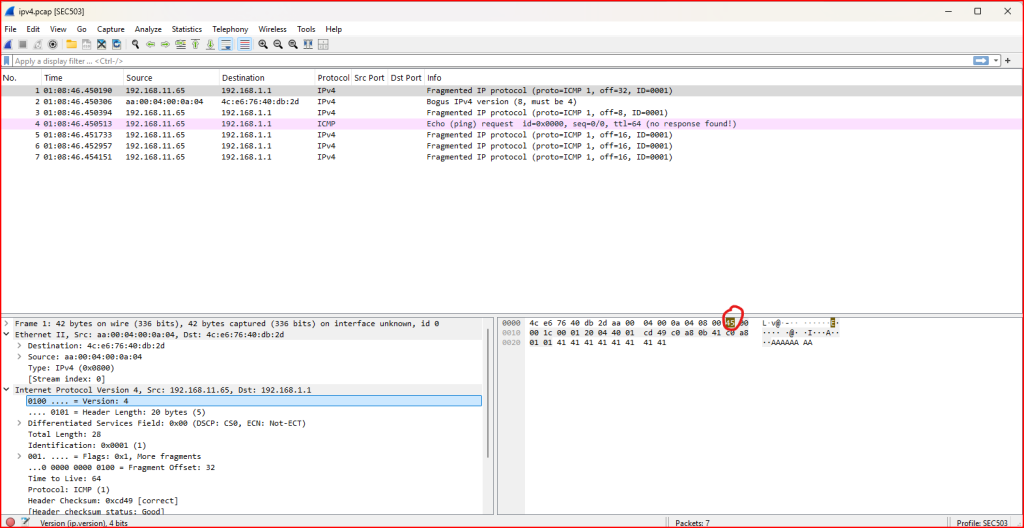Zoom out main window text
1024x528 pixels.
(278, 44)
